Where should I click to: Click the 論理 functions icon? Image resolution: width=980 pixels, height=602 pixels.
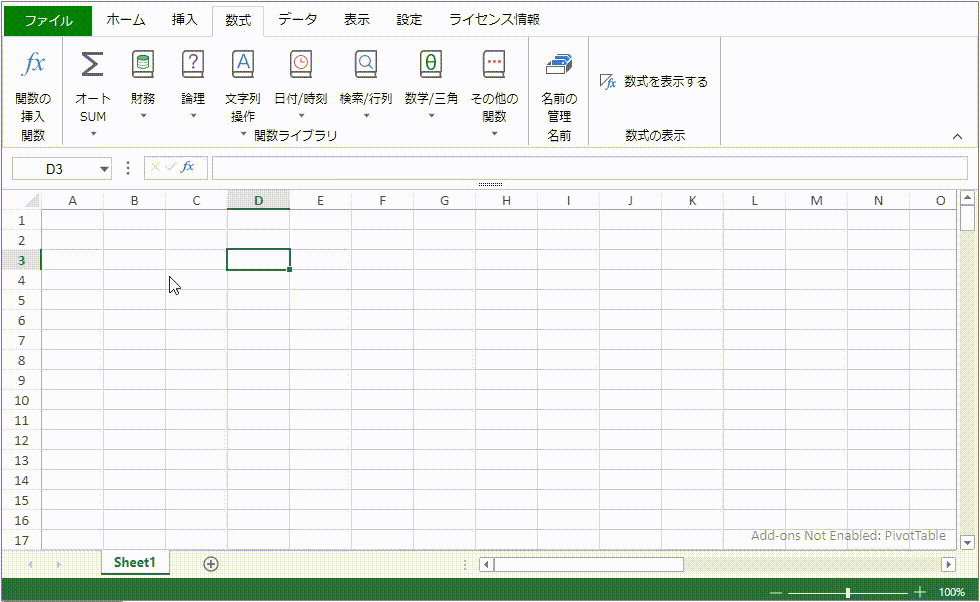point(193,65)
